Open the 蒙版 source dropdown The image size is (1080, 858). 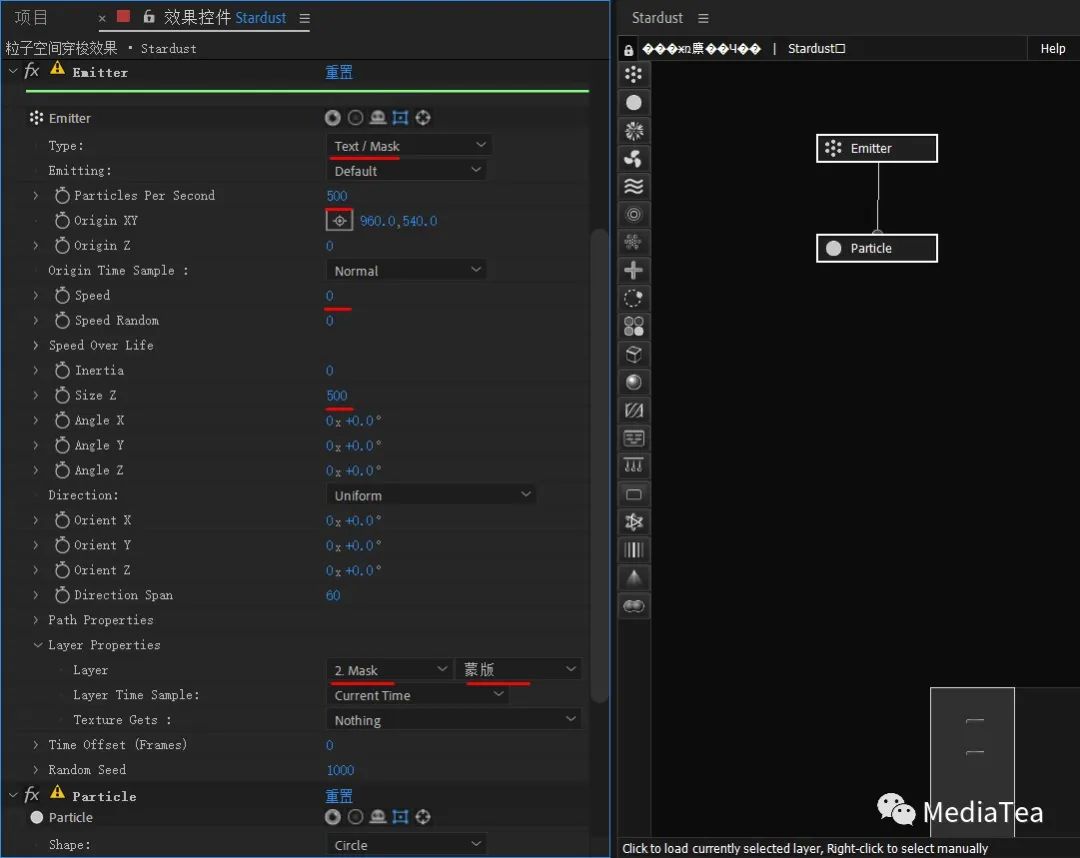(519, 669)
